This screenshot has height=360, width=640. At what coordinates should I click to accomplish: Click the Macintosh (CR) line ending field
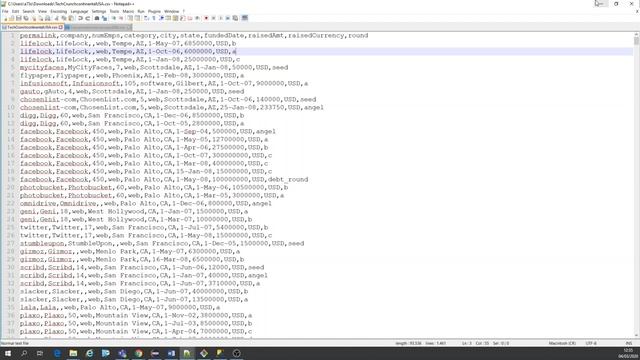pos(562,343)
